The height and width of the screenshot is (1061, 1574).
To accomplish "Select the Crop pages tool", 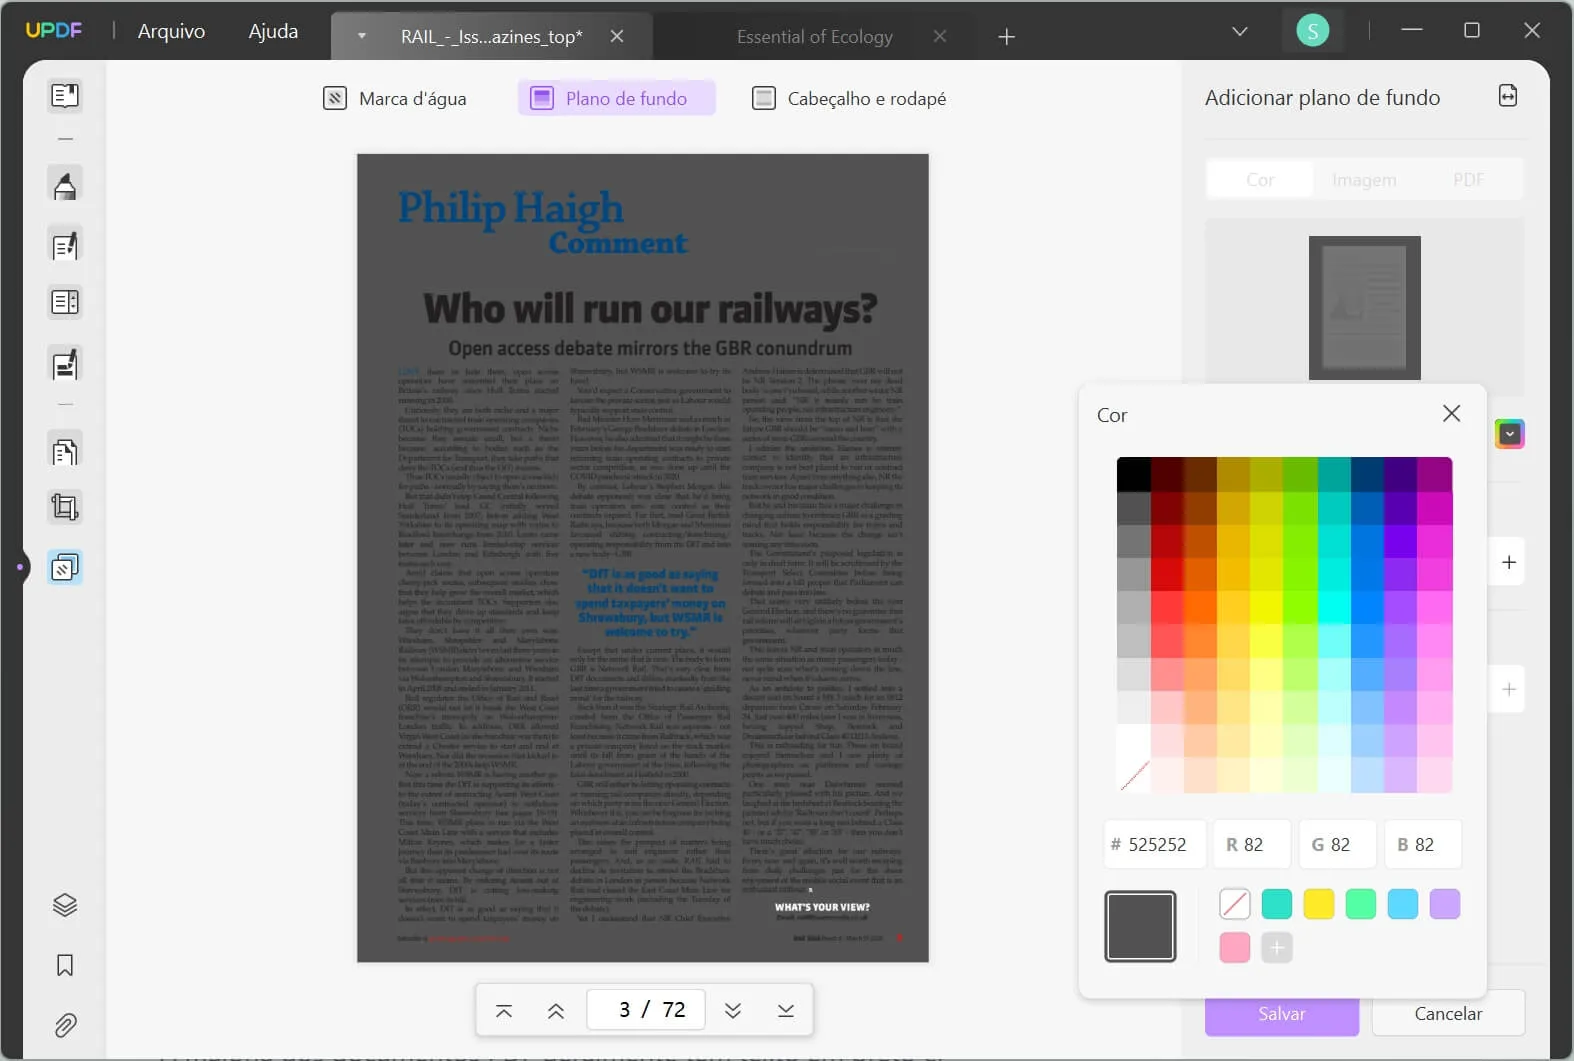I will [65, 508].
